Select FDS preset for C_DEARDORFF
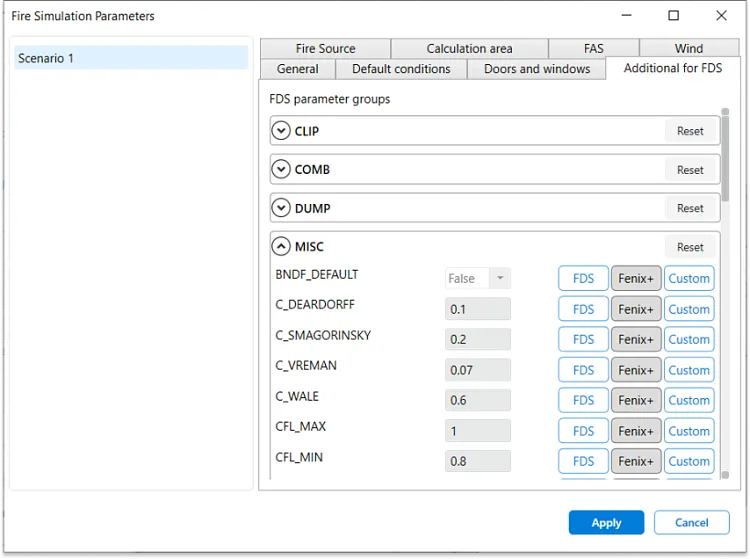 [x=583, y=309]
